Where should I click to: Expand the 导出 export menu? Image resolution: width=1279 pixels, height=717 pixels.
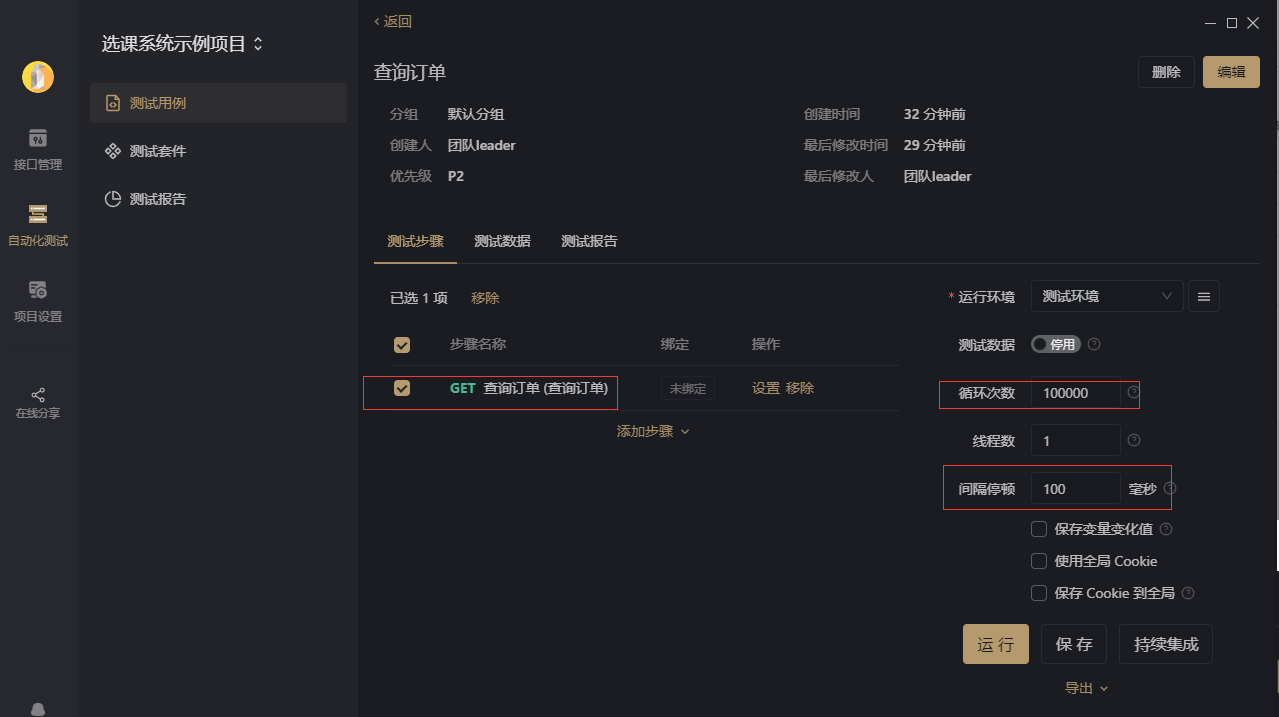point(1086,688)
